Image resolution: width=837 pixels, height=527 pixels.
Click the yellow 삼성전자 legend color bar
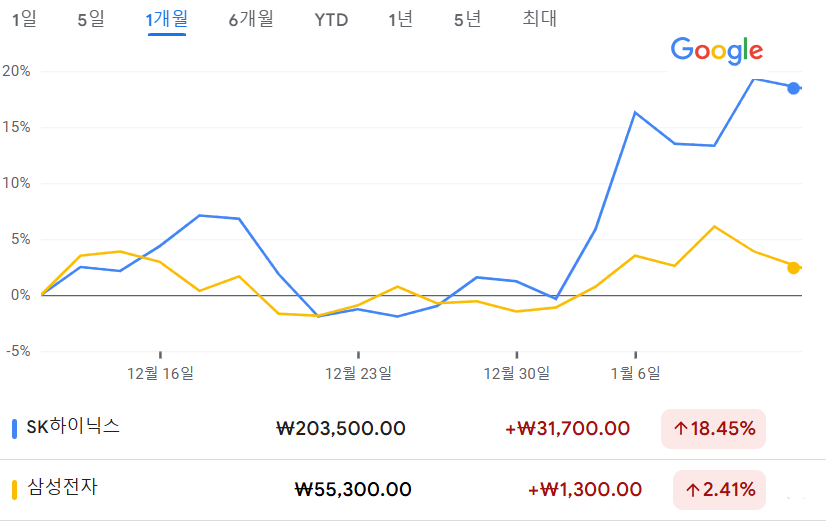pos(14,490)
